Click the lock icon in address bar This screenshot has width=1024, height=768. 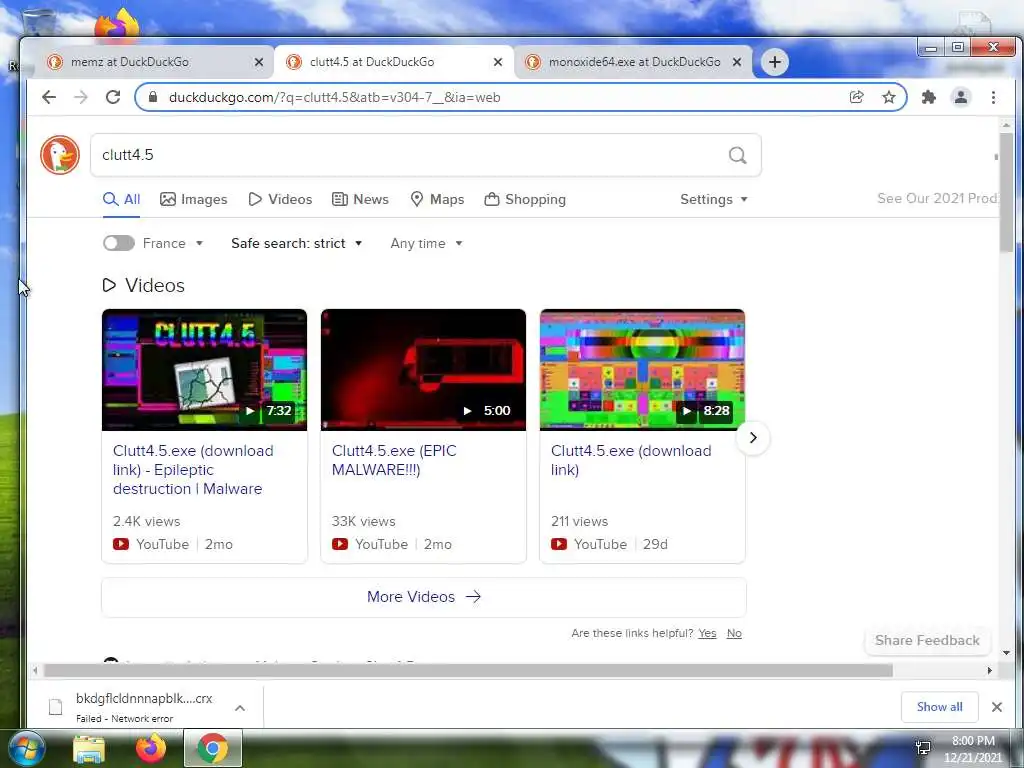point(153,97)
